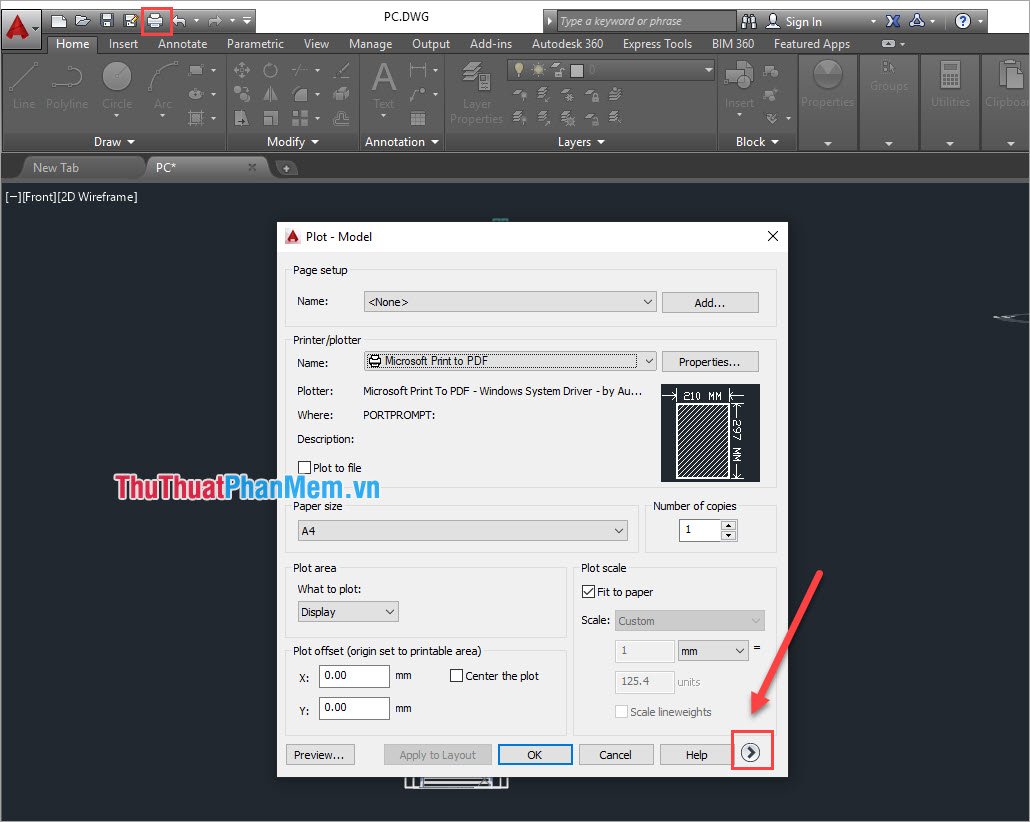Screen dimensions: 1030x822
Task: Open the Paper size A4 dropdown
Action: click(x=462, y=530)
